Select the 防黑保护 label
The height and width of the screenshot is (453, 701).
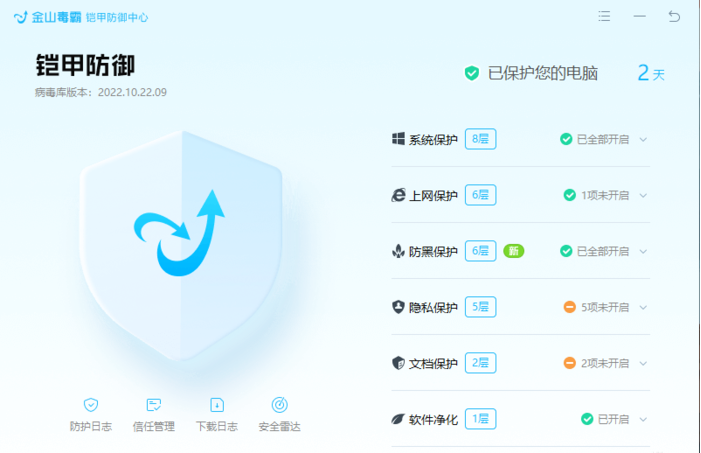click(433, 251)
